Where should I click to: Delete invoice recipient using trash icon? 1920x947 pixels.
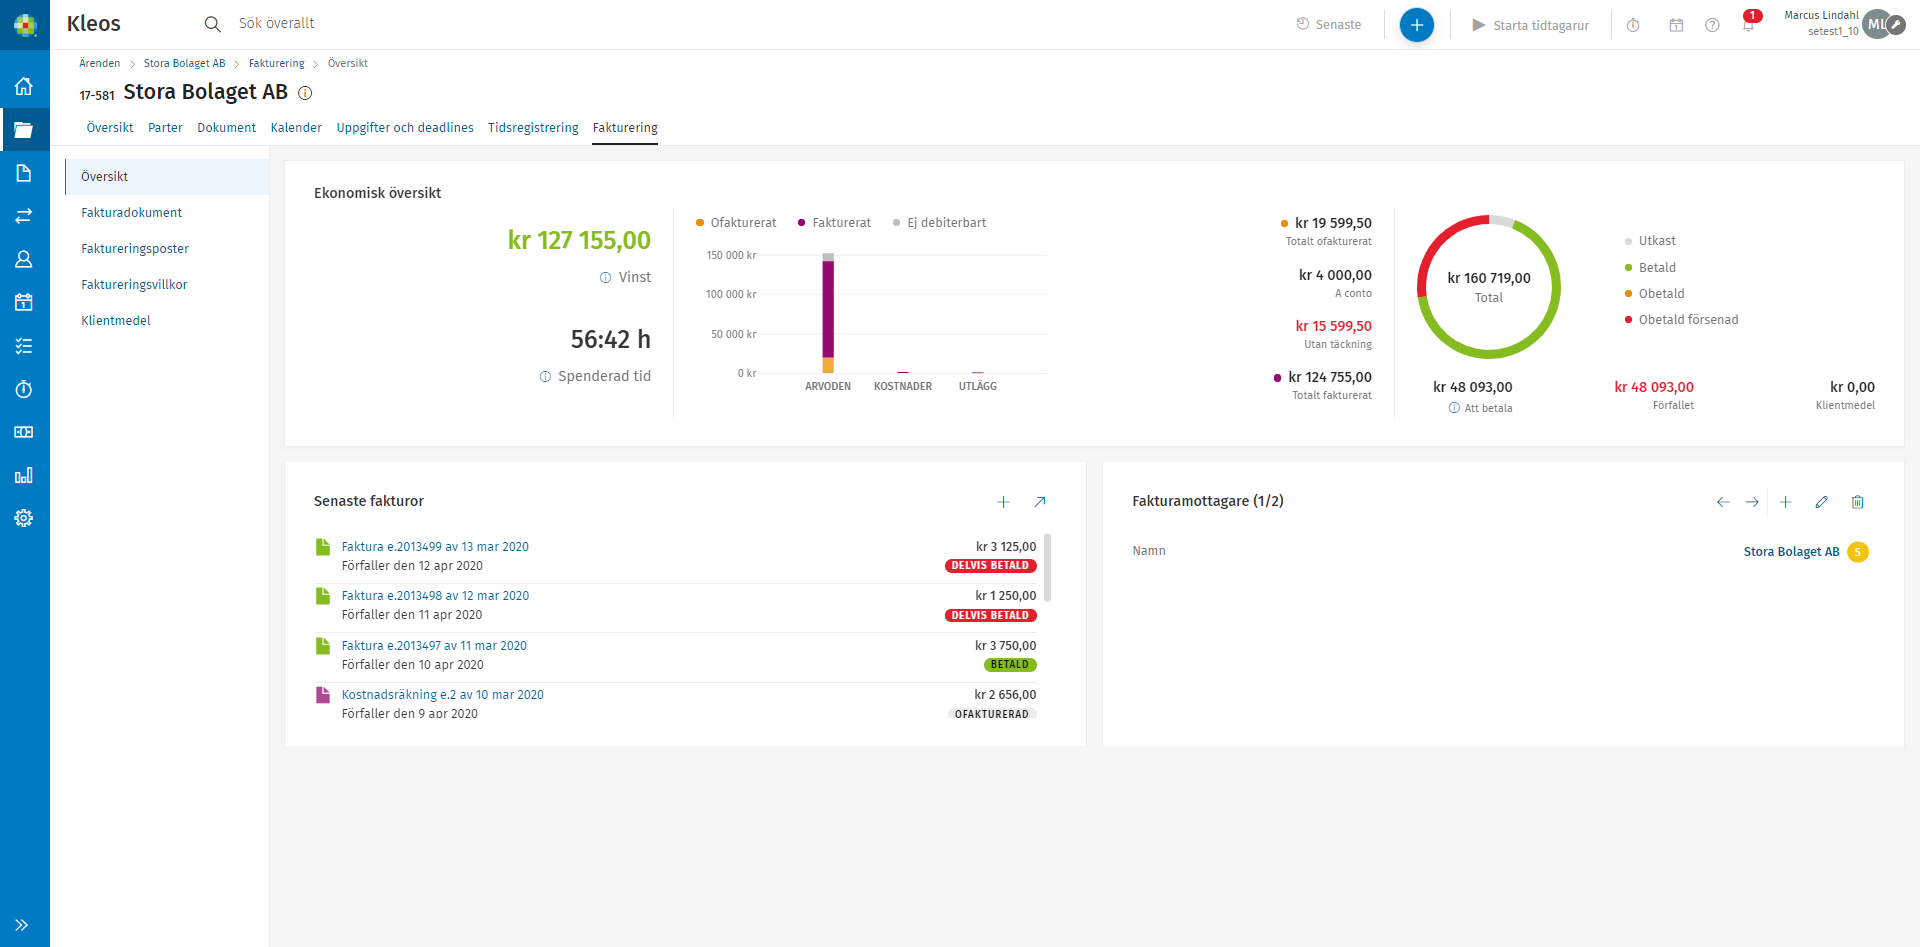[x=1857, y=502]
